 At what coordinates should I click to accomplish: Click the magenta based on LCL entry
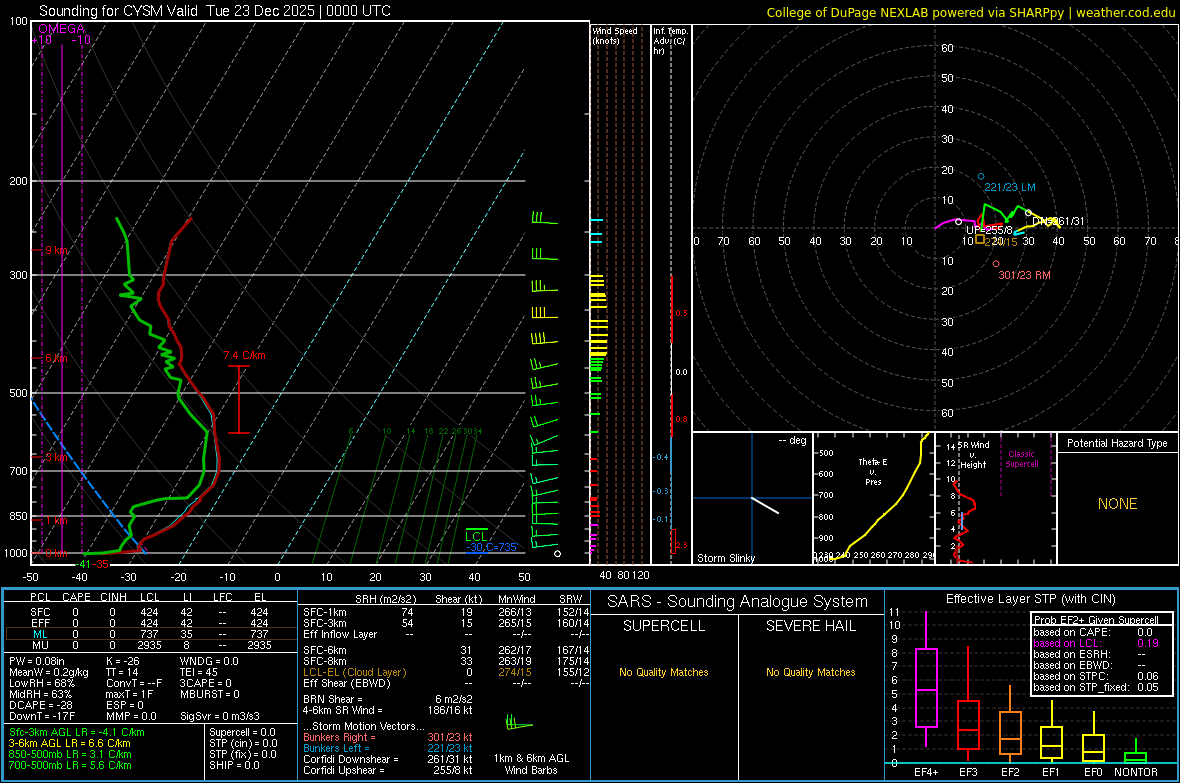point(1096,643)
